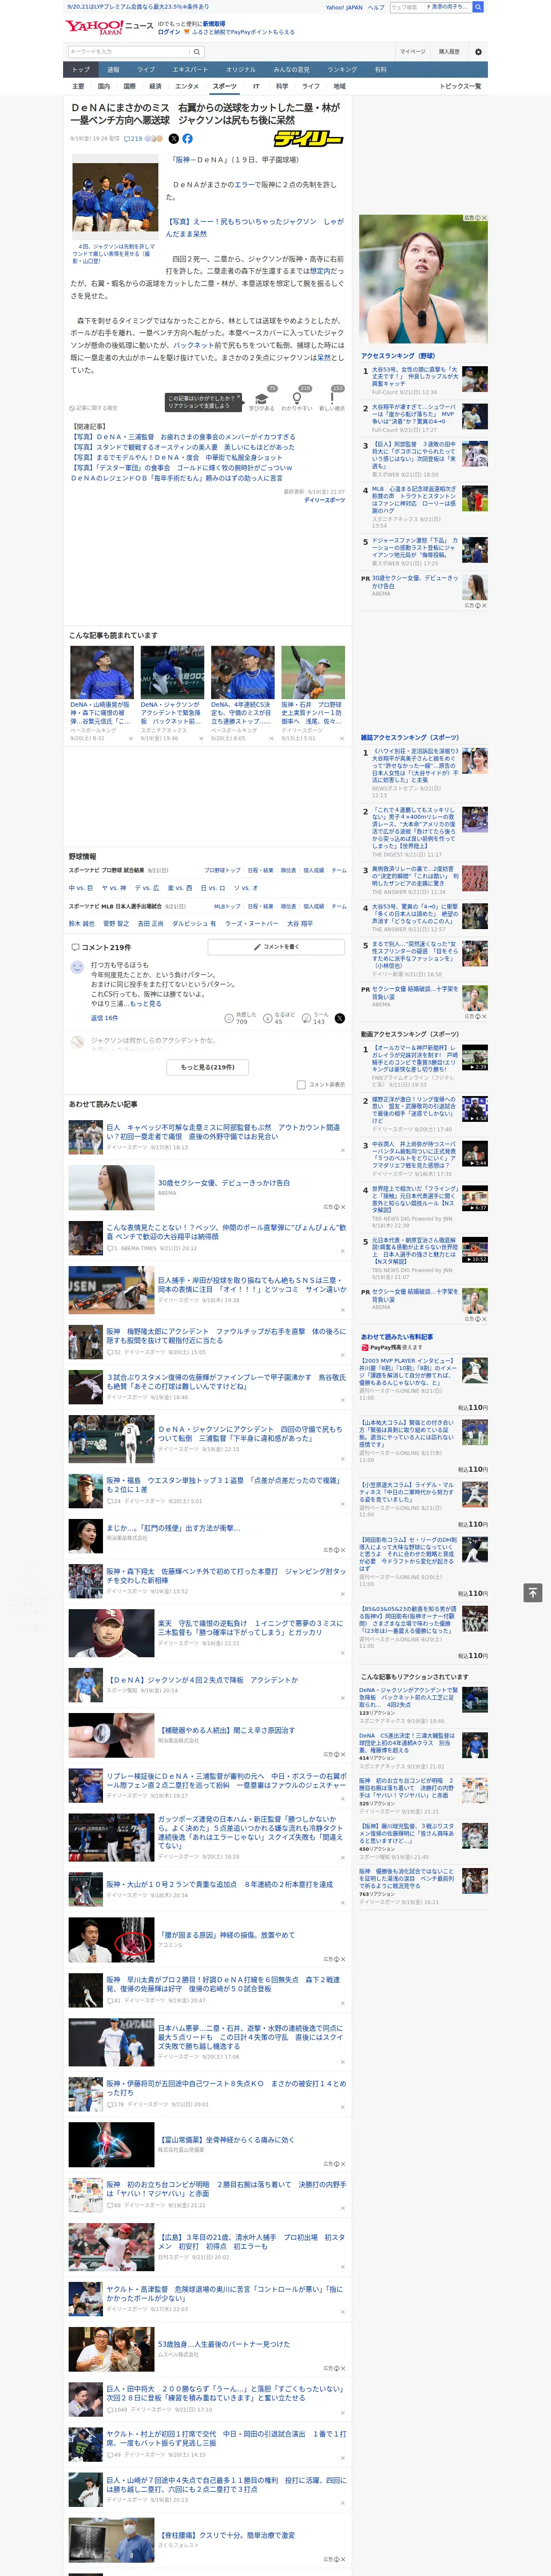Dismiss the DeNA・山﨑康晃 recommended card

(130, 739)
